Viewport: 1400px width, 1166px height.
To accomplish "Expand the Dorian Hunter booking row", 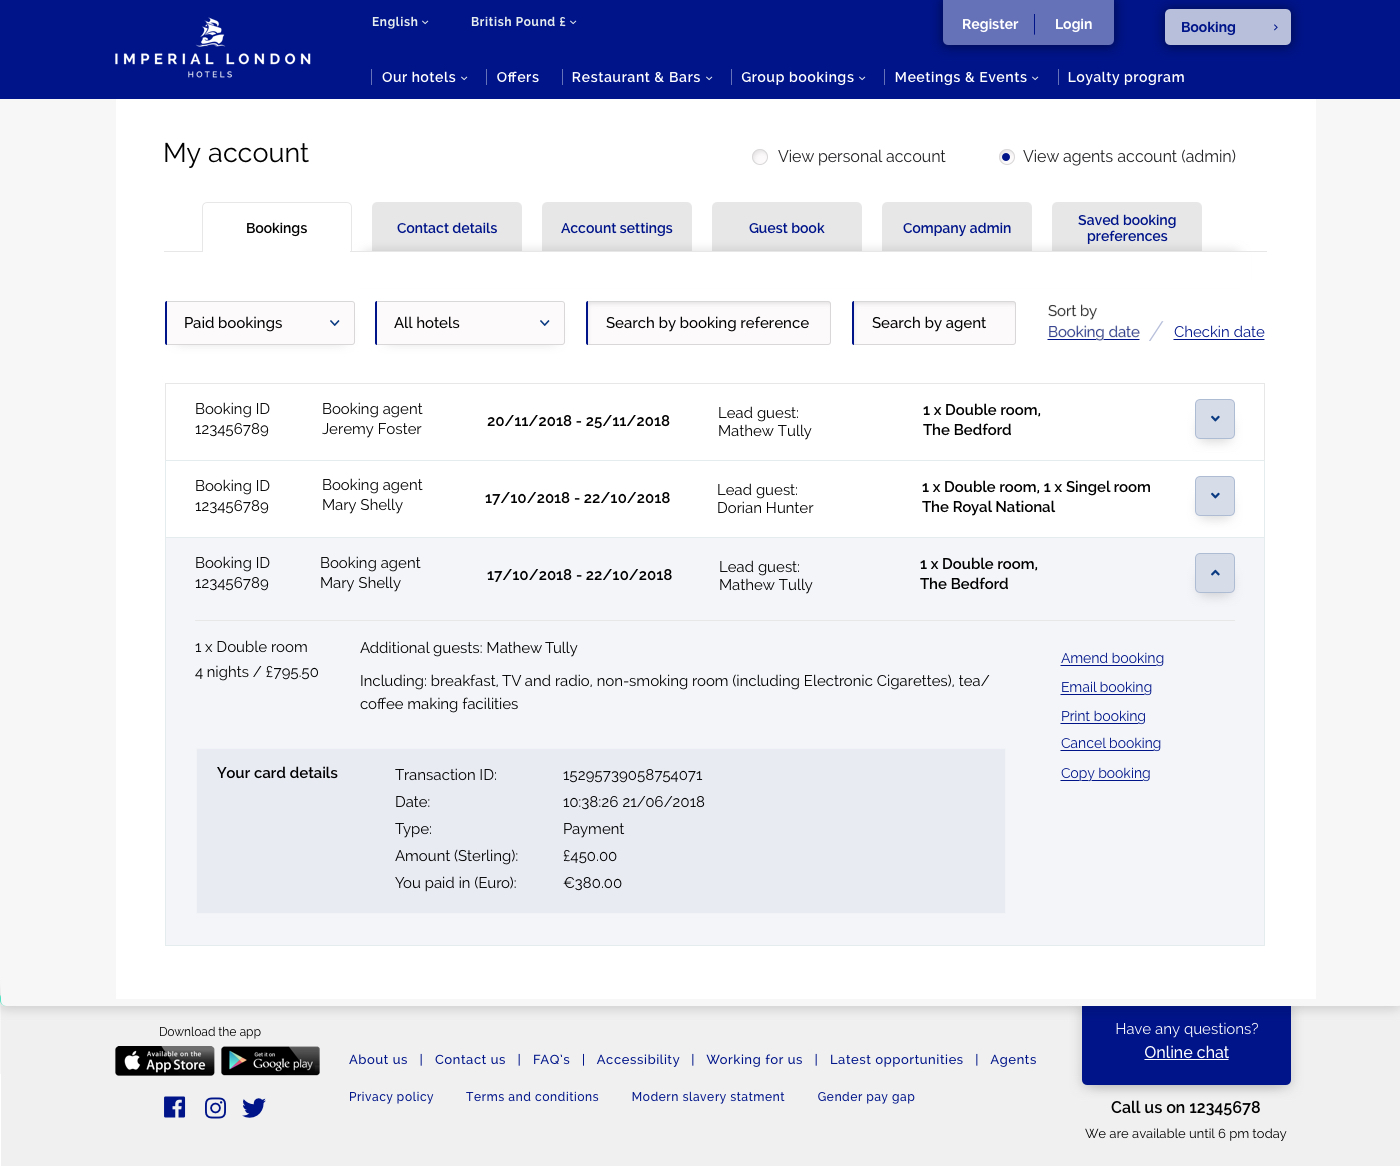I will 1214,496.
